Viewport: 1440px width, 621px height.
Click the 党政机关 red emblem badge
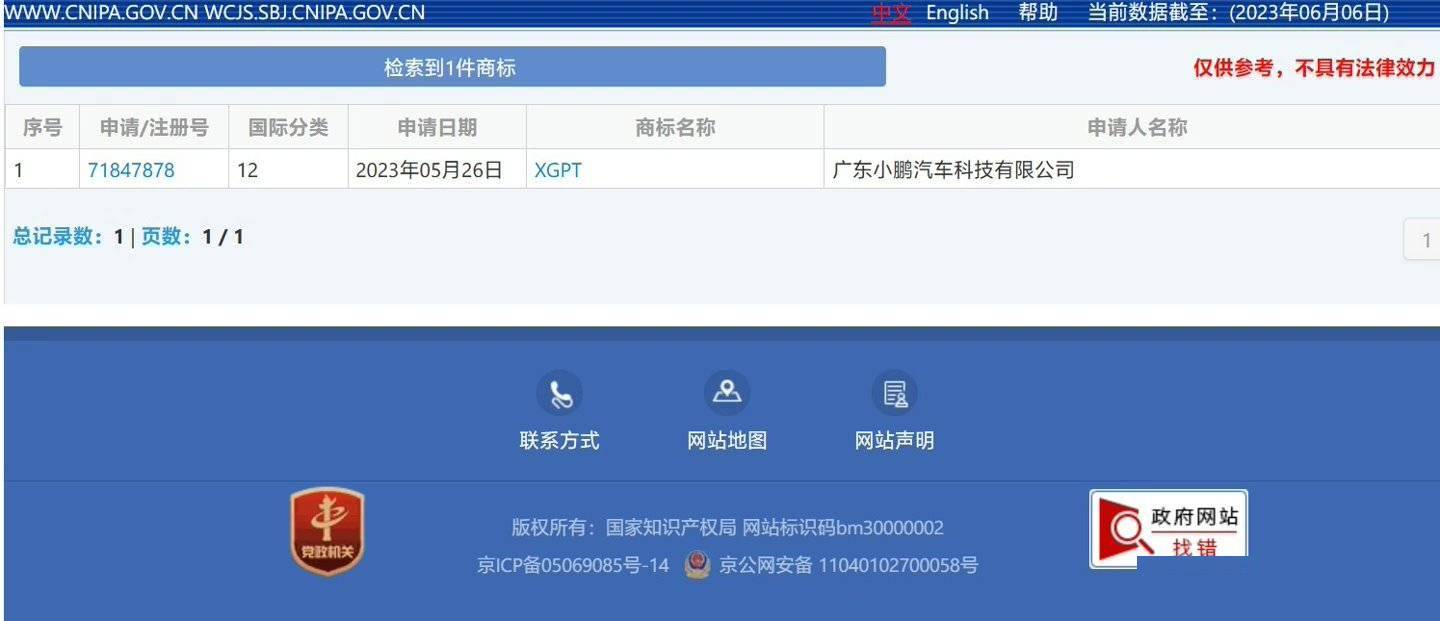point(327,531)
